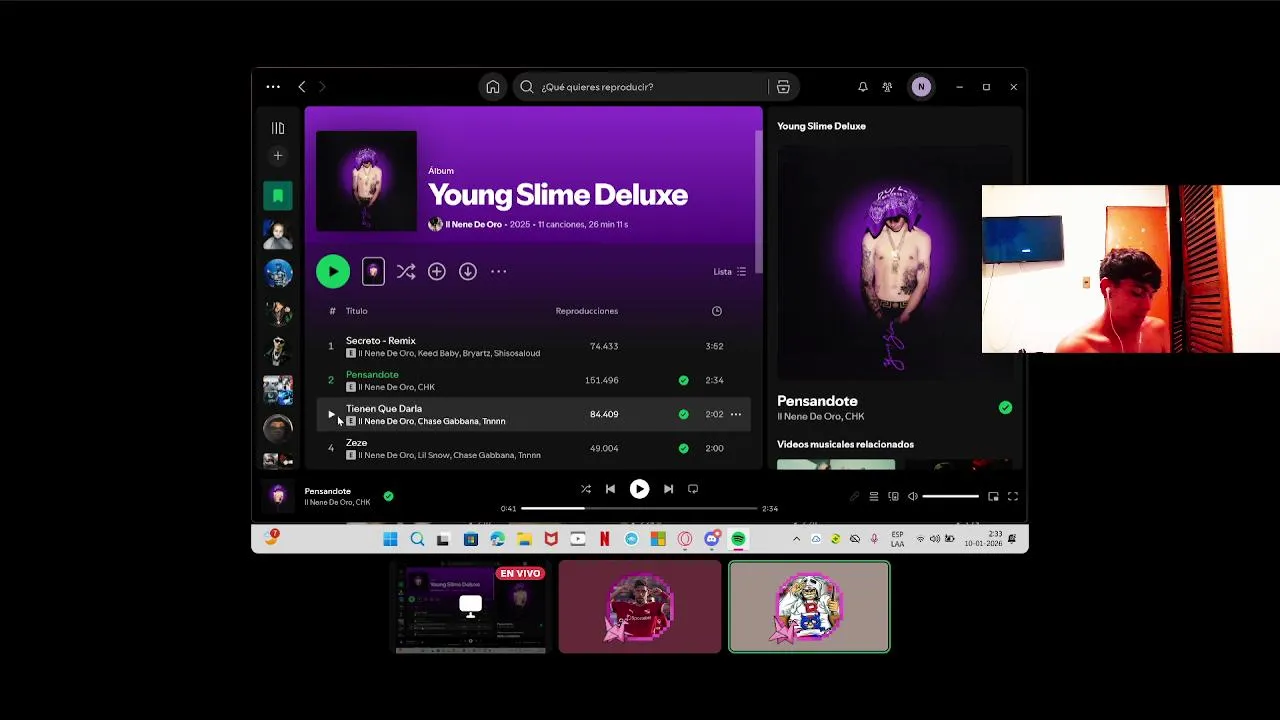Open more options for Tienen Que Darla
The image size is (1280, 720).
tap(736, 414)
